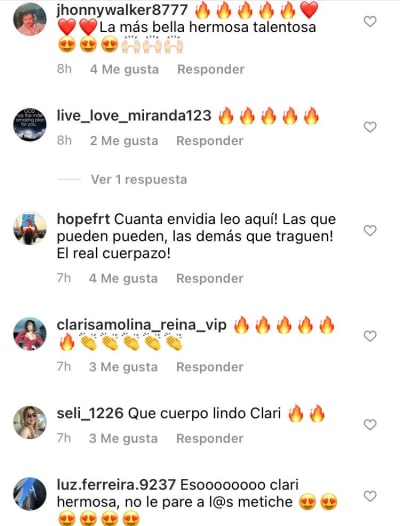Image resolution: width=400 pixels, height=526 pixels.
Task: Open the live_love_miranda123 username link
Action: pyautogui.click(x=134, y=115)
